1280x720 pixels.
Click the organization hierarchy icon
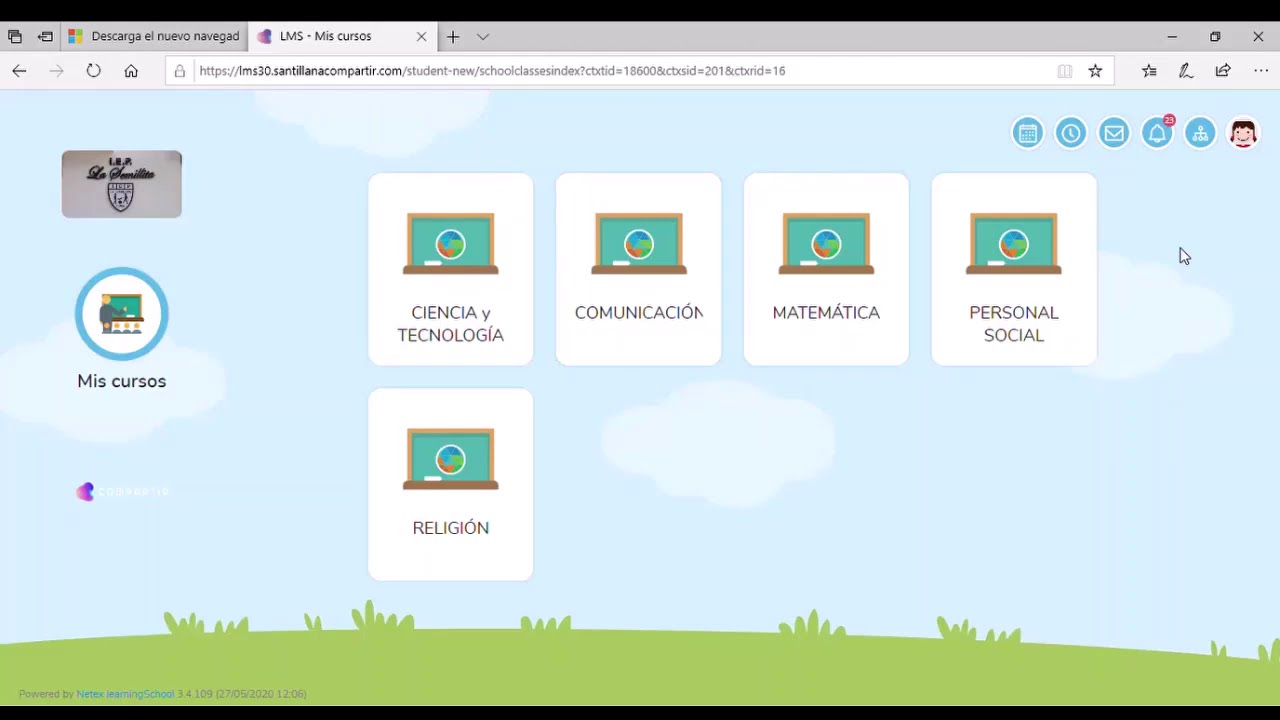click(x=1200, y=133)
